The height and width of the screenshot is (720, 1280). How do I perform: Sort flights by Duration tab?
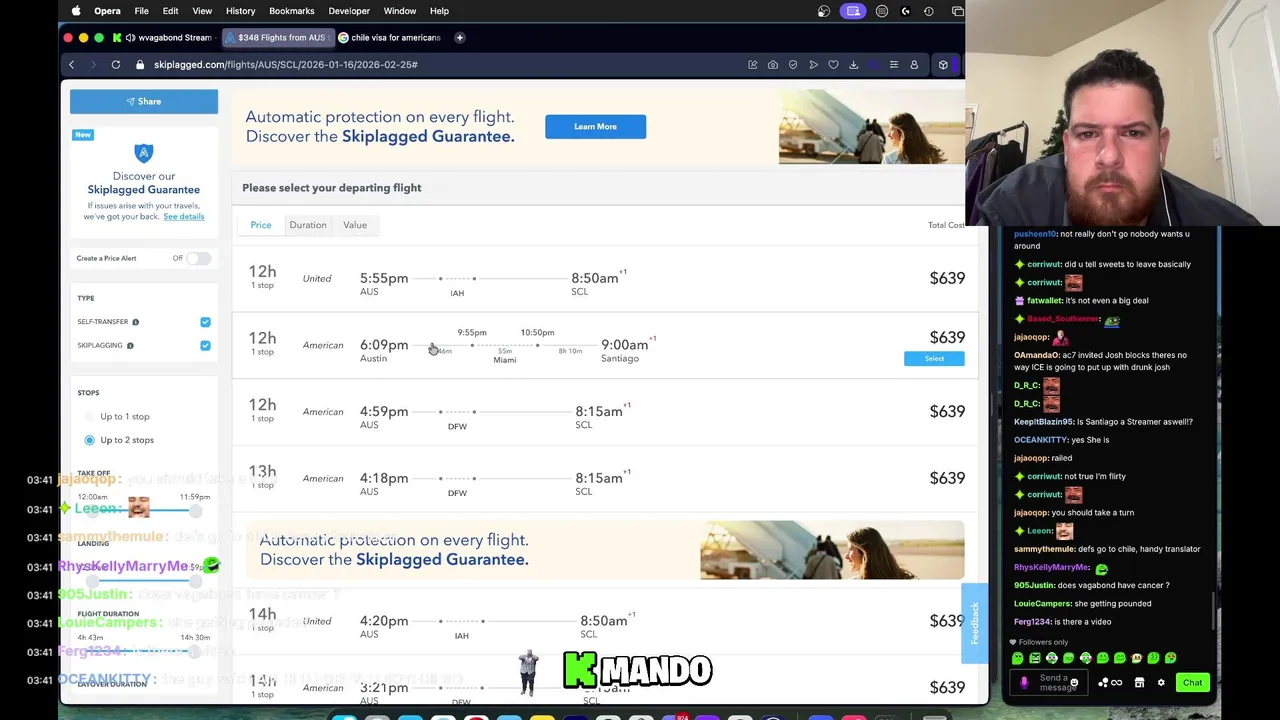(x=308, y=225)
